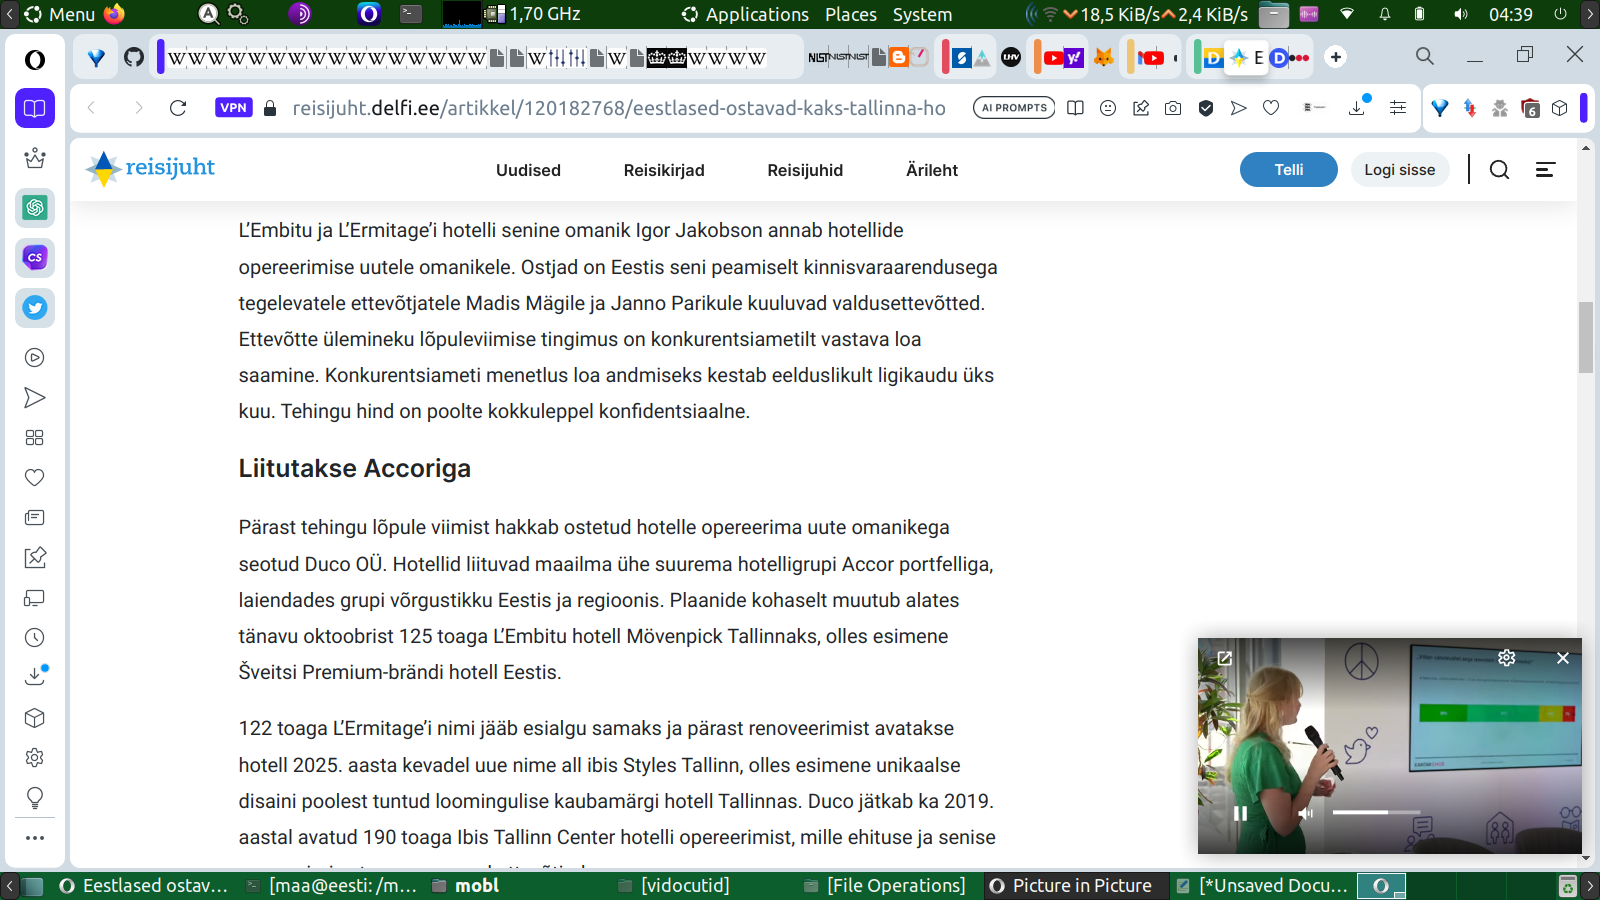This screenshot has height=900, width=1600.
Task: Open picture-in-picture video settings gear
Action: [1507, 658]
